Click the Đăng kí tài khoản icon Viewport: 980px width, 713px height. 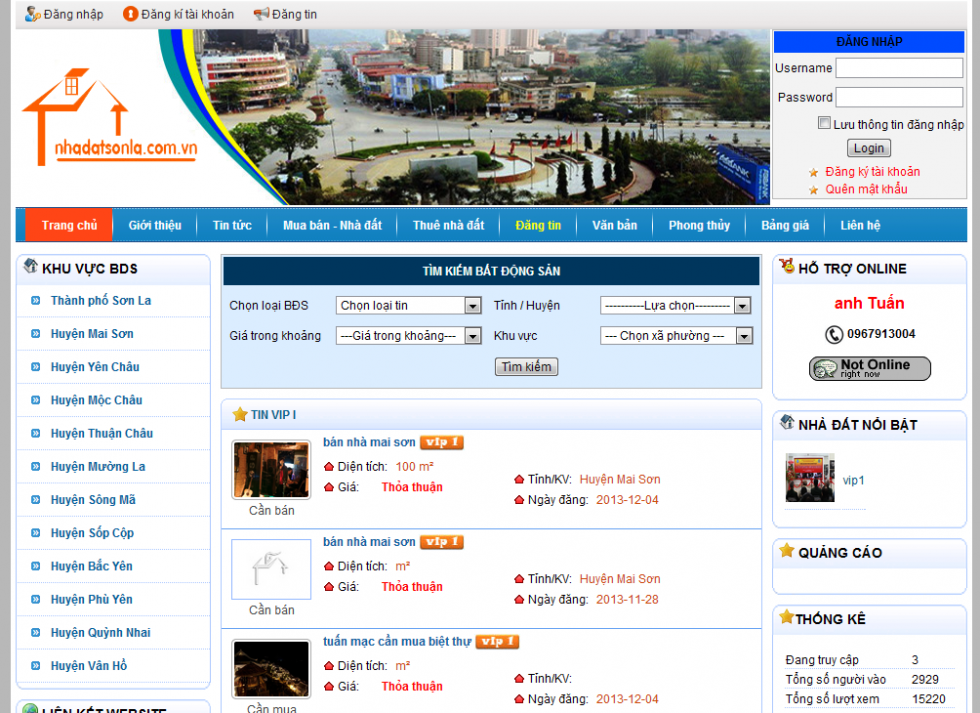point(130,14)
